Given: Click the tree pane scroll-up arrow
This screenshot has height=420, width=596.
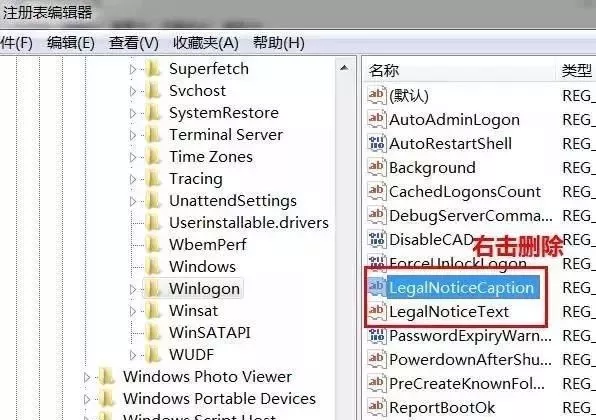Looking at the screenshot, I should (344, 68).
